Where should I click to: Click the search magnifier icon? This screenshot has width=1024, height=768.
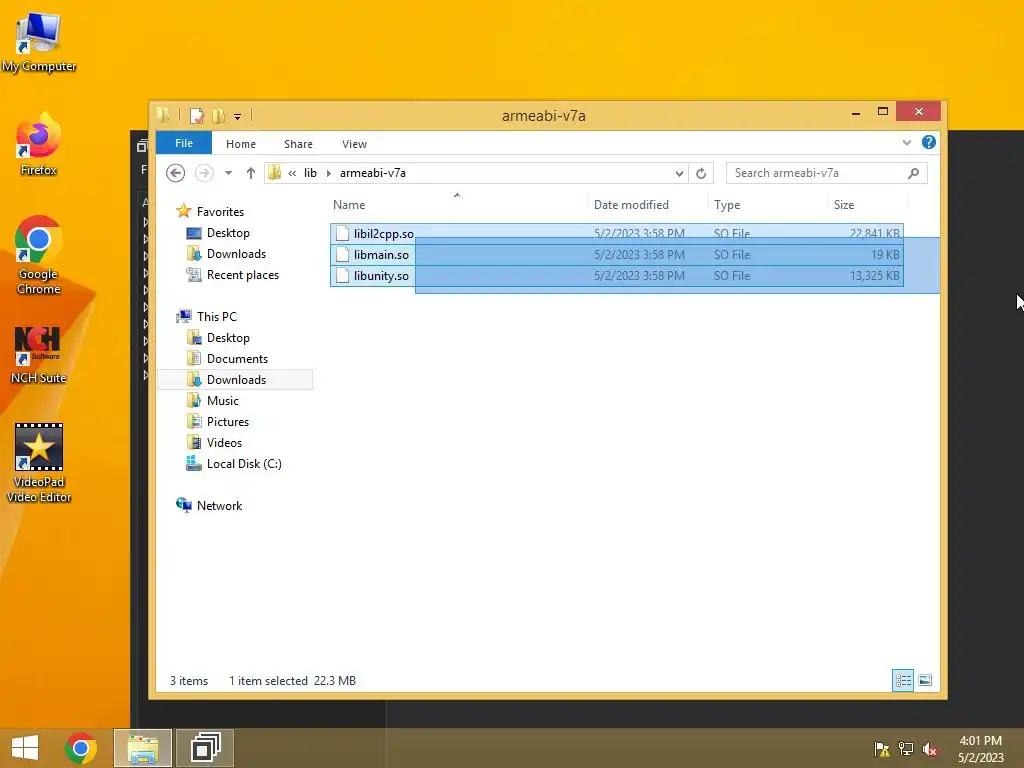click(913, 173)
